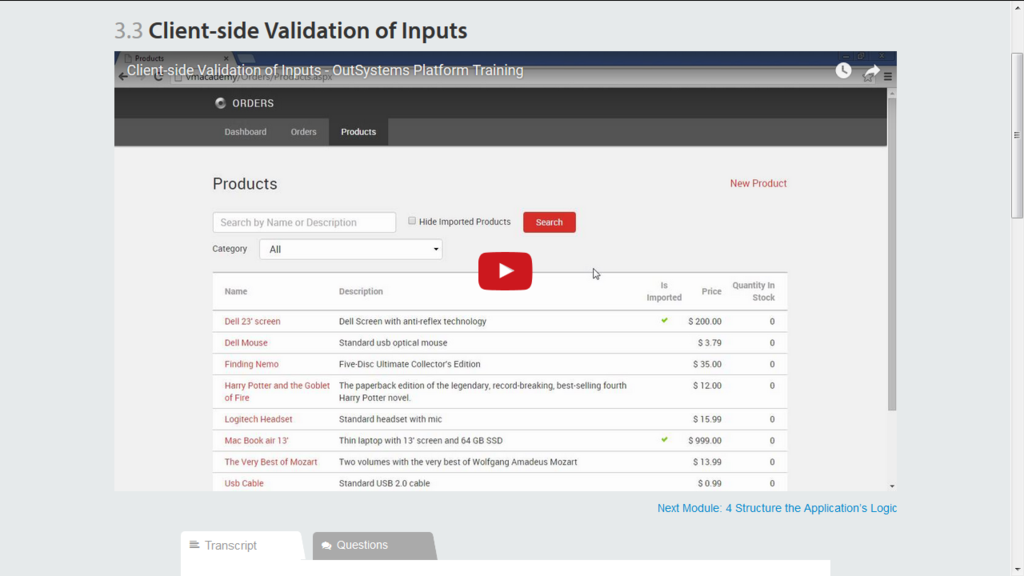Click the Watch Later clock icon
Screen dimensions: 1024x576
[843, 71]
